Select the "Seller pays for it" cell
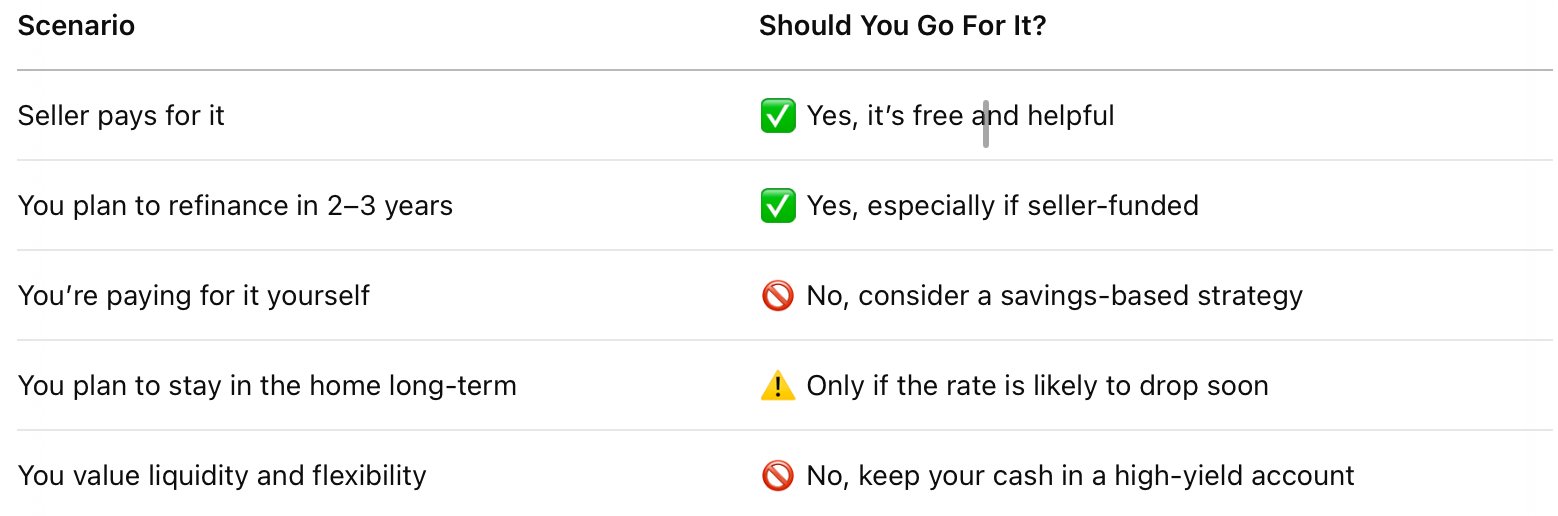The image size is (1558, 516). click(x=121, y=116)
